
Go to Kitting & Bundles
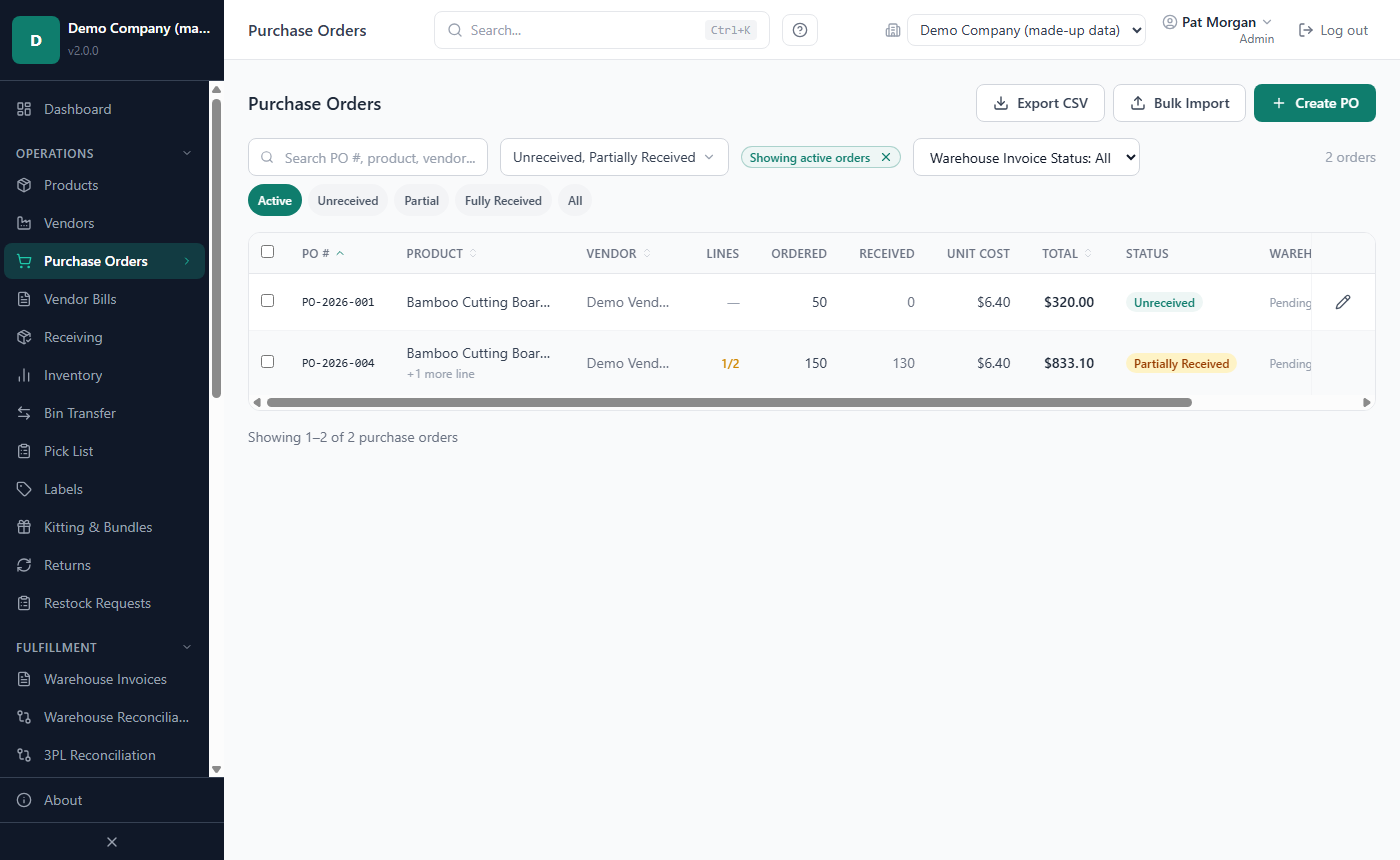tap(104, 527)
